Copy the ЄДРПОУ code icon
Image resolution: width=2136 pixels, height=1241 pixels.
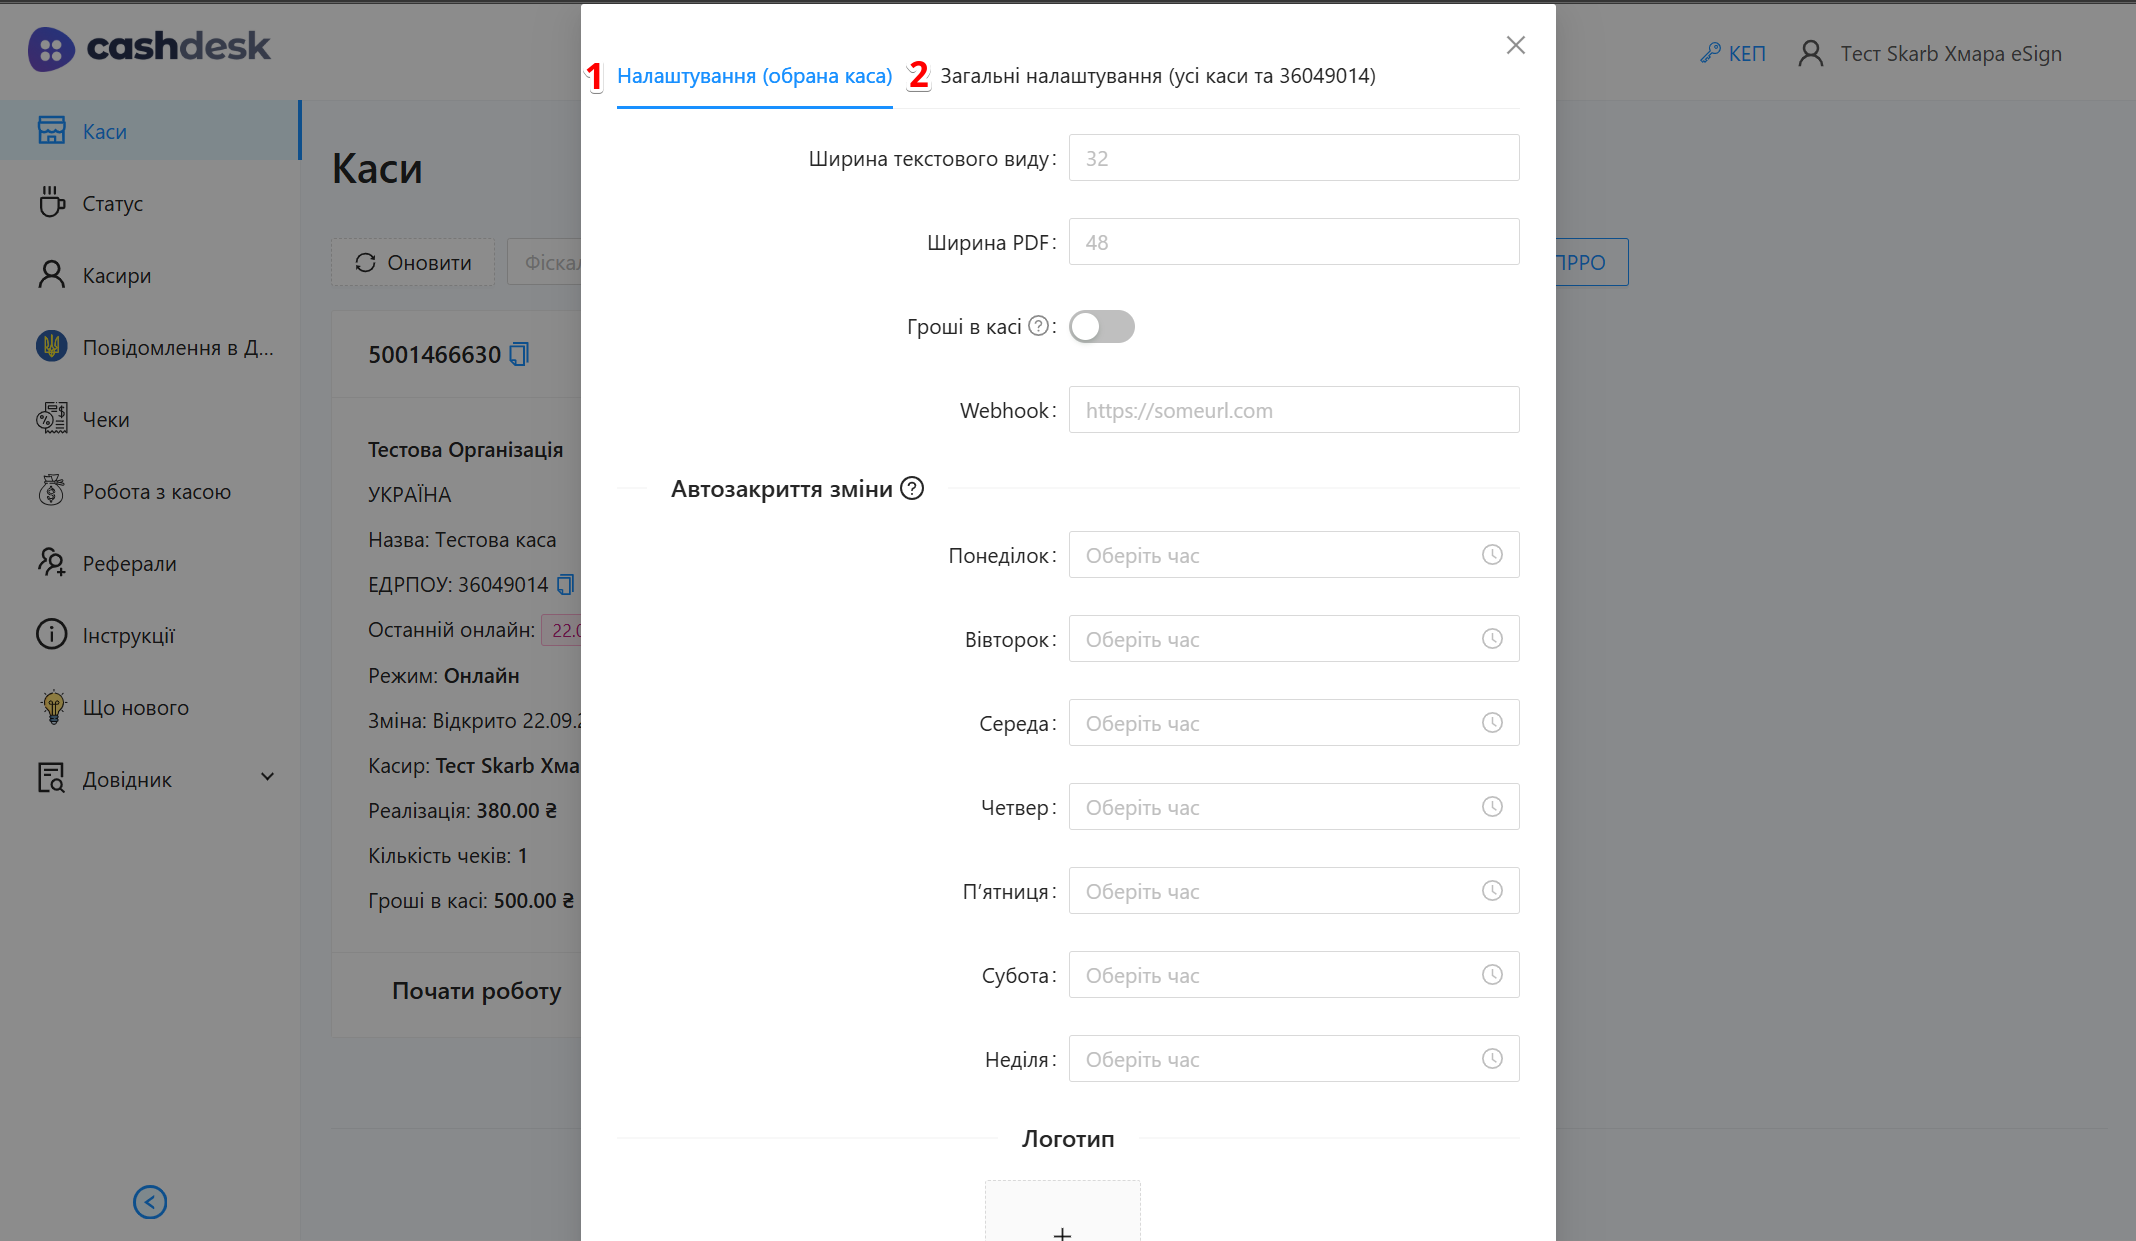point(566,584)
